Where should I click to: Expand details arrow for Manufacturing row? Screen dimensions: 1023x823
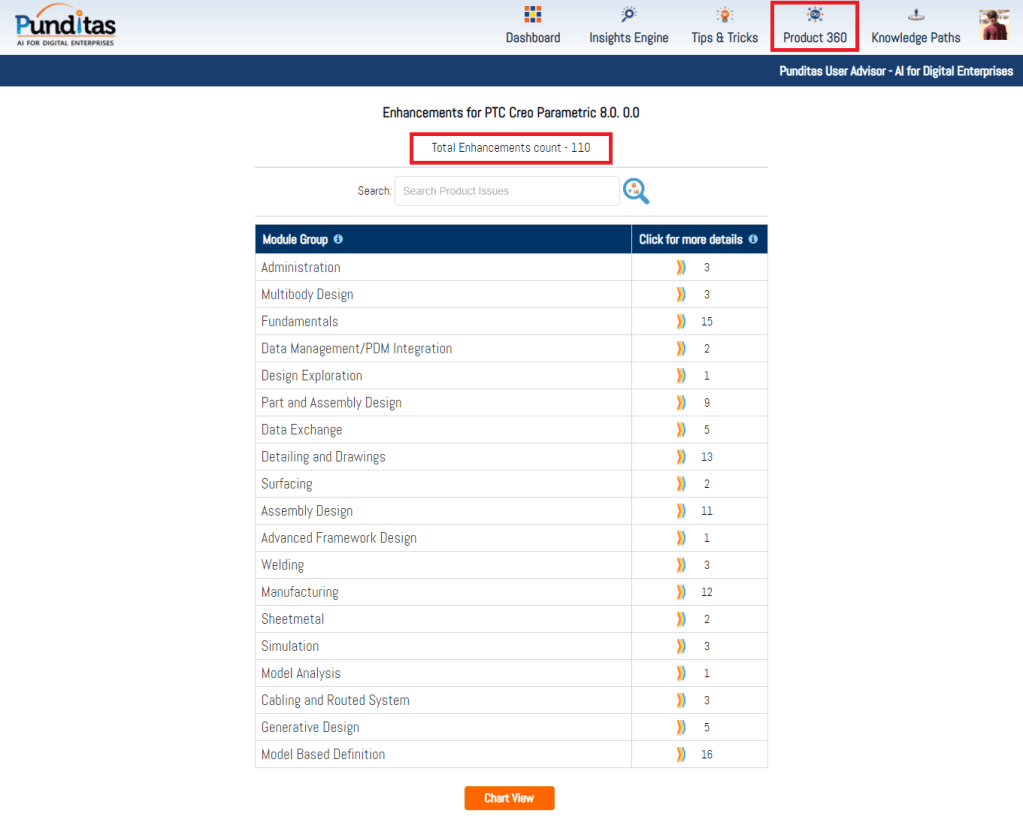[x=681, y=592]
